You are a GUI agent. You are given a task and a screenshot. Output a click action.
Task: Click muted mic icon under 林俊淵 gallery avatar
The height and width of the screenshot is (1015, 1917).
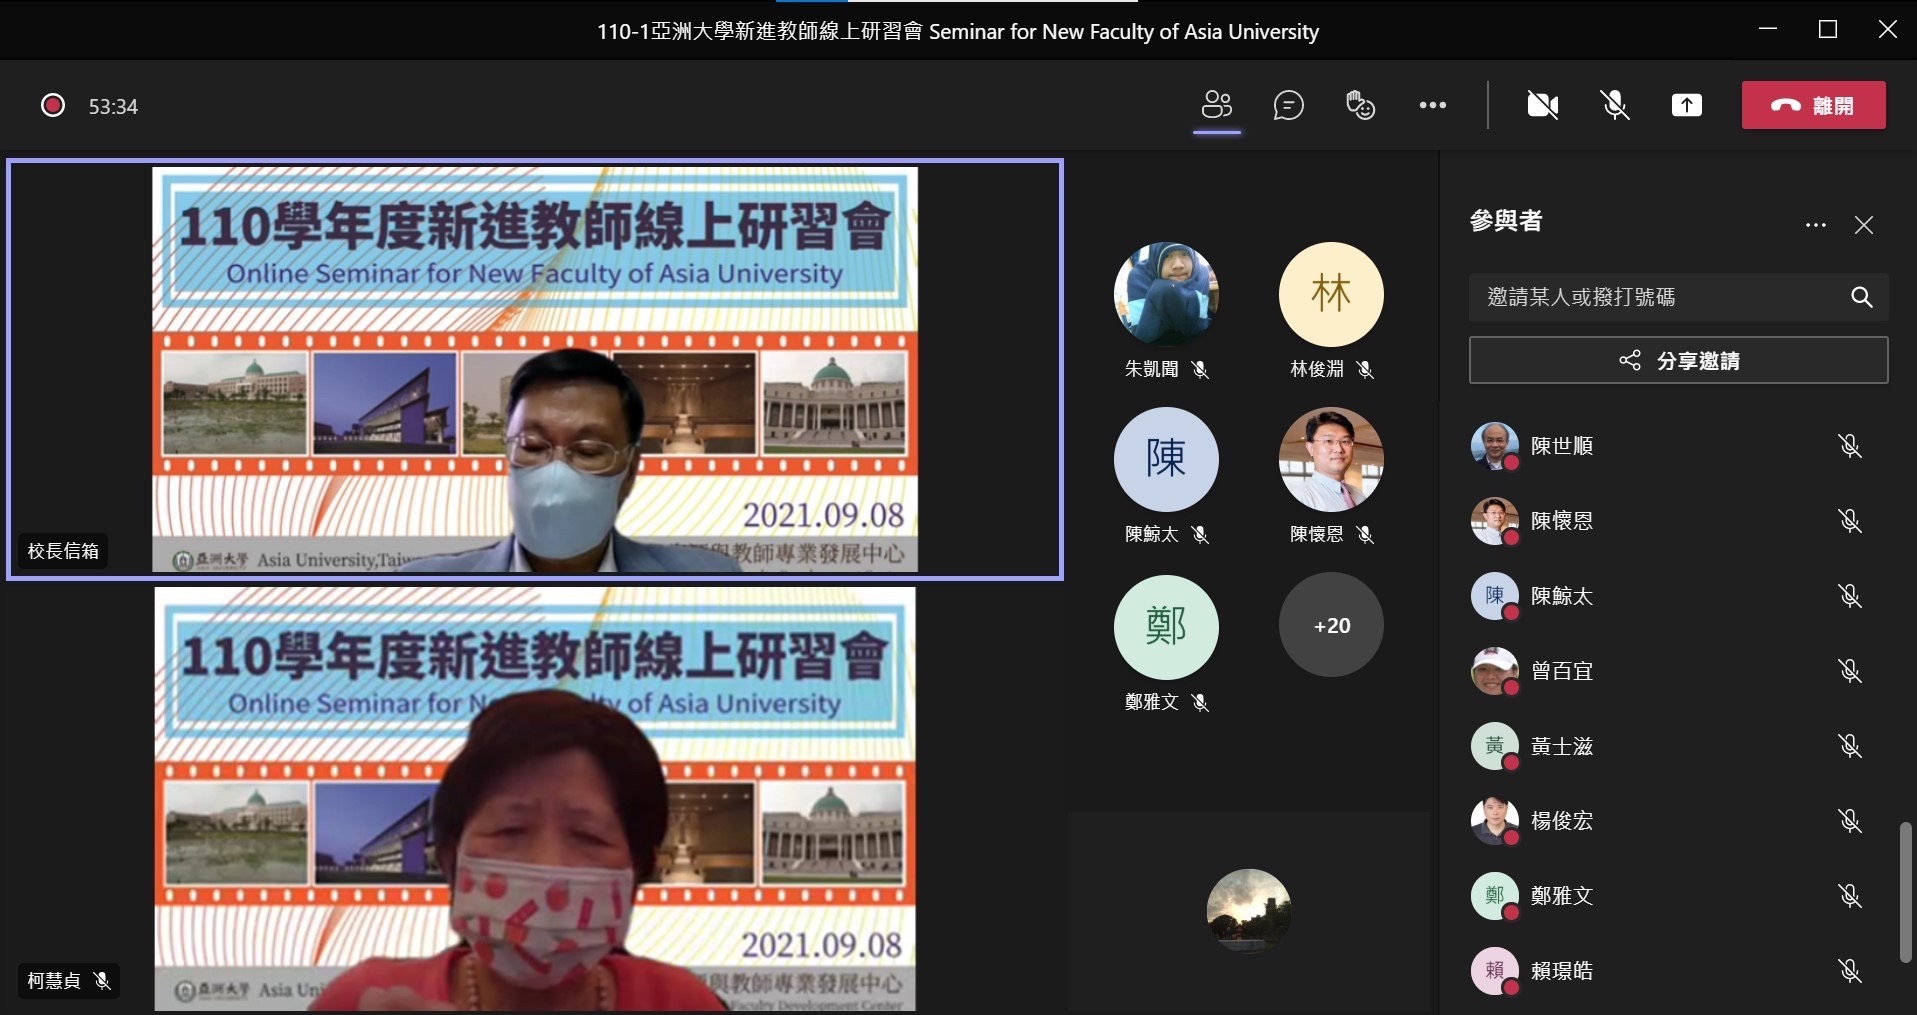tap(1366, 369)
